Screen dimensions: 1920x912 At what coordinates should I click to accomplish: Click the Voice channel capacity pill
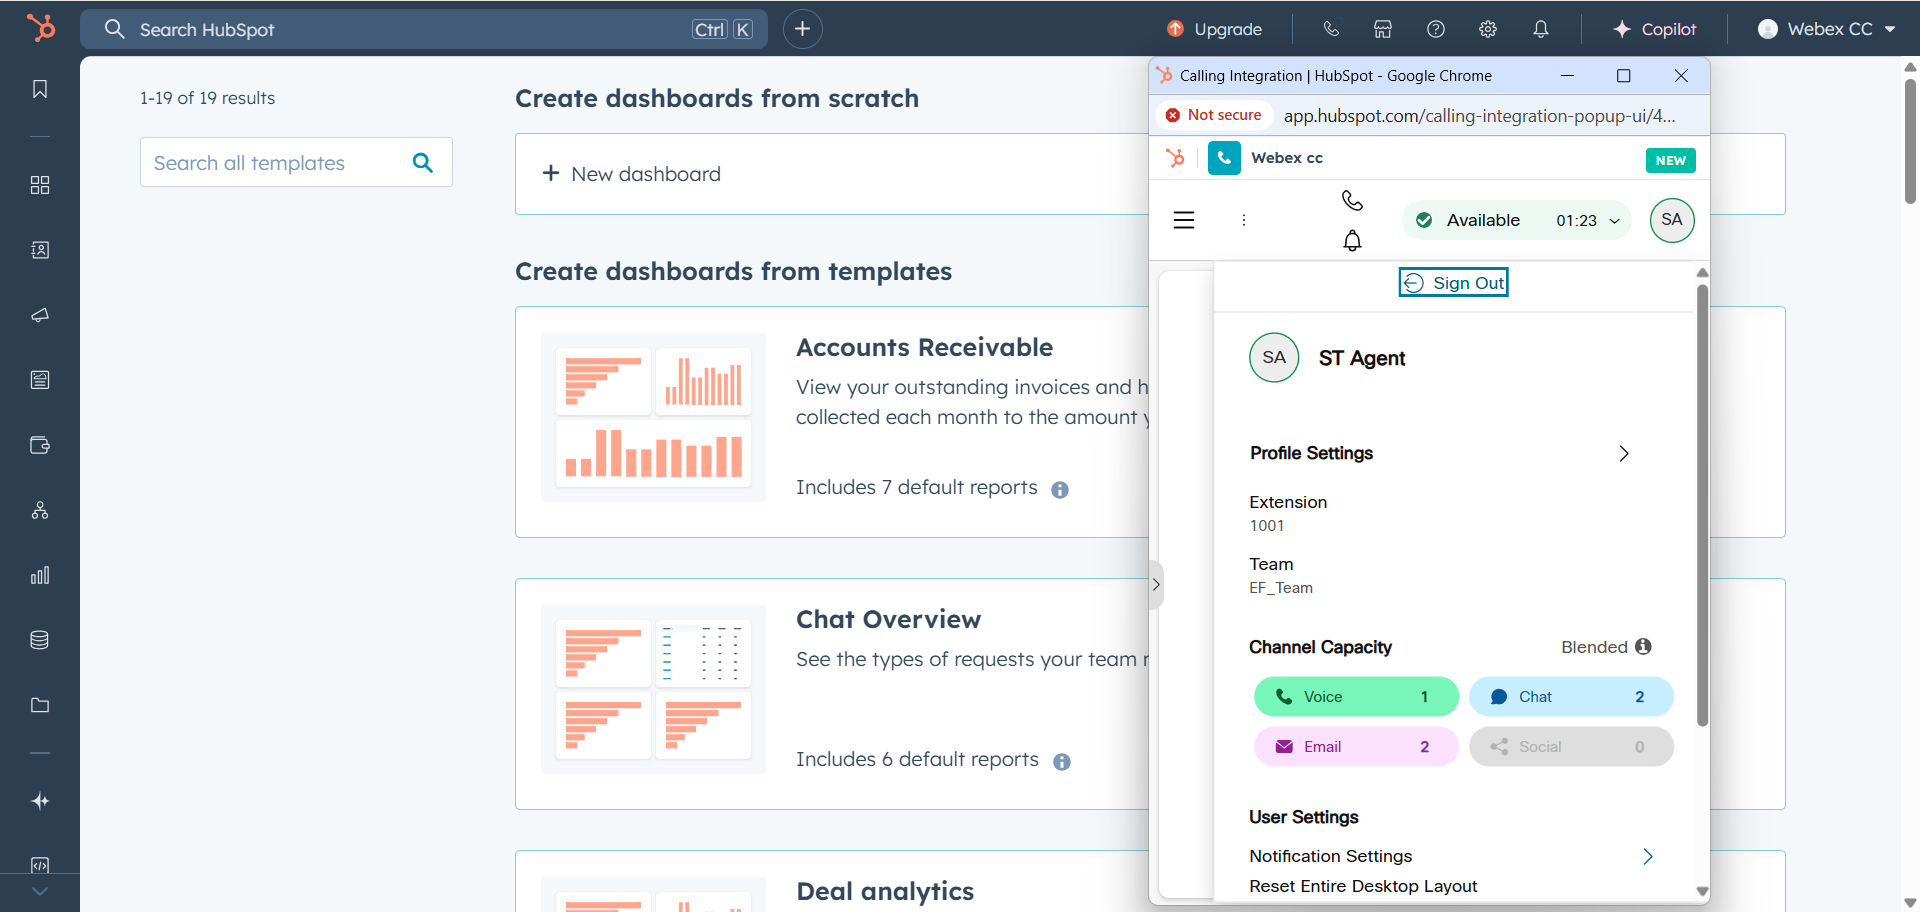[1355, 697]
